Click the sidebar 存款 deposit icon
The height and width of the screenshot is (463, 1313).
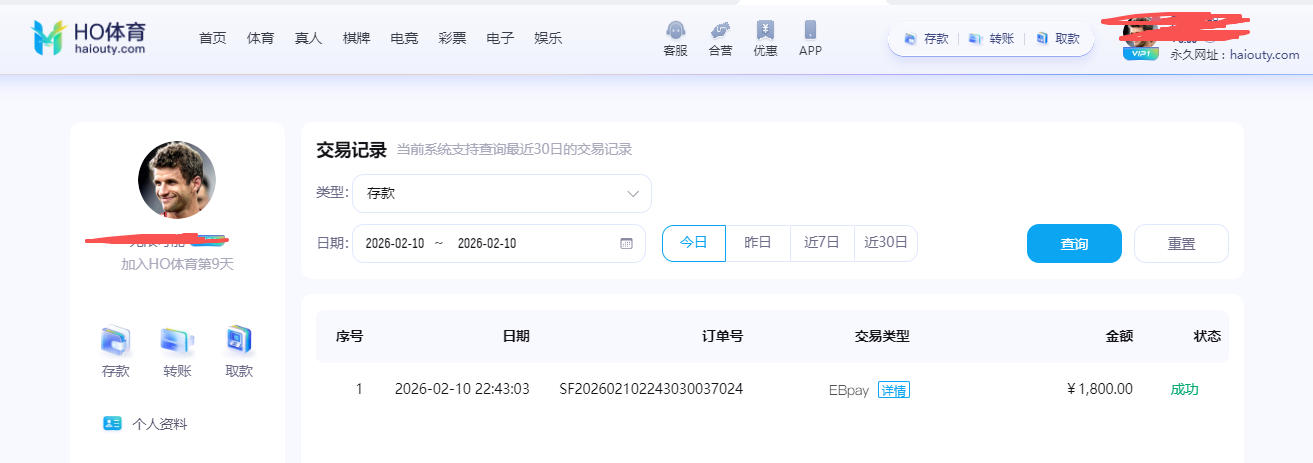pyautogui.click(x=115, y=342)
